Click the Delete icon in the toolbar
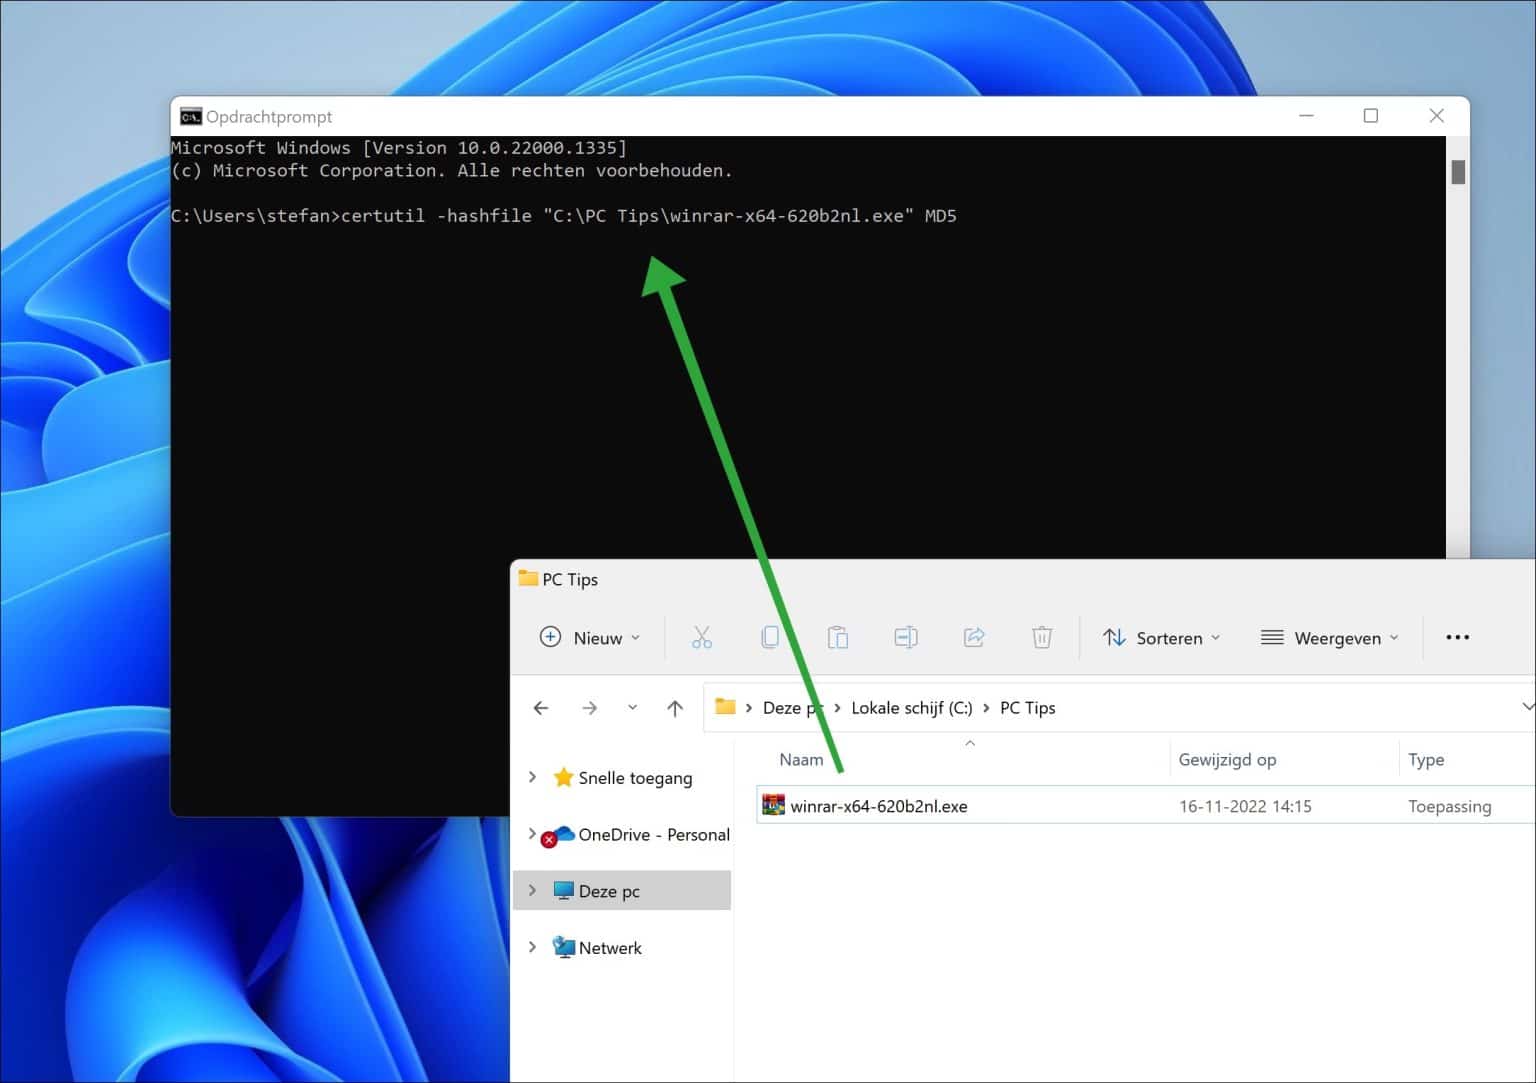 point(1042,637)
